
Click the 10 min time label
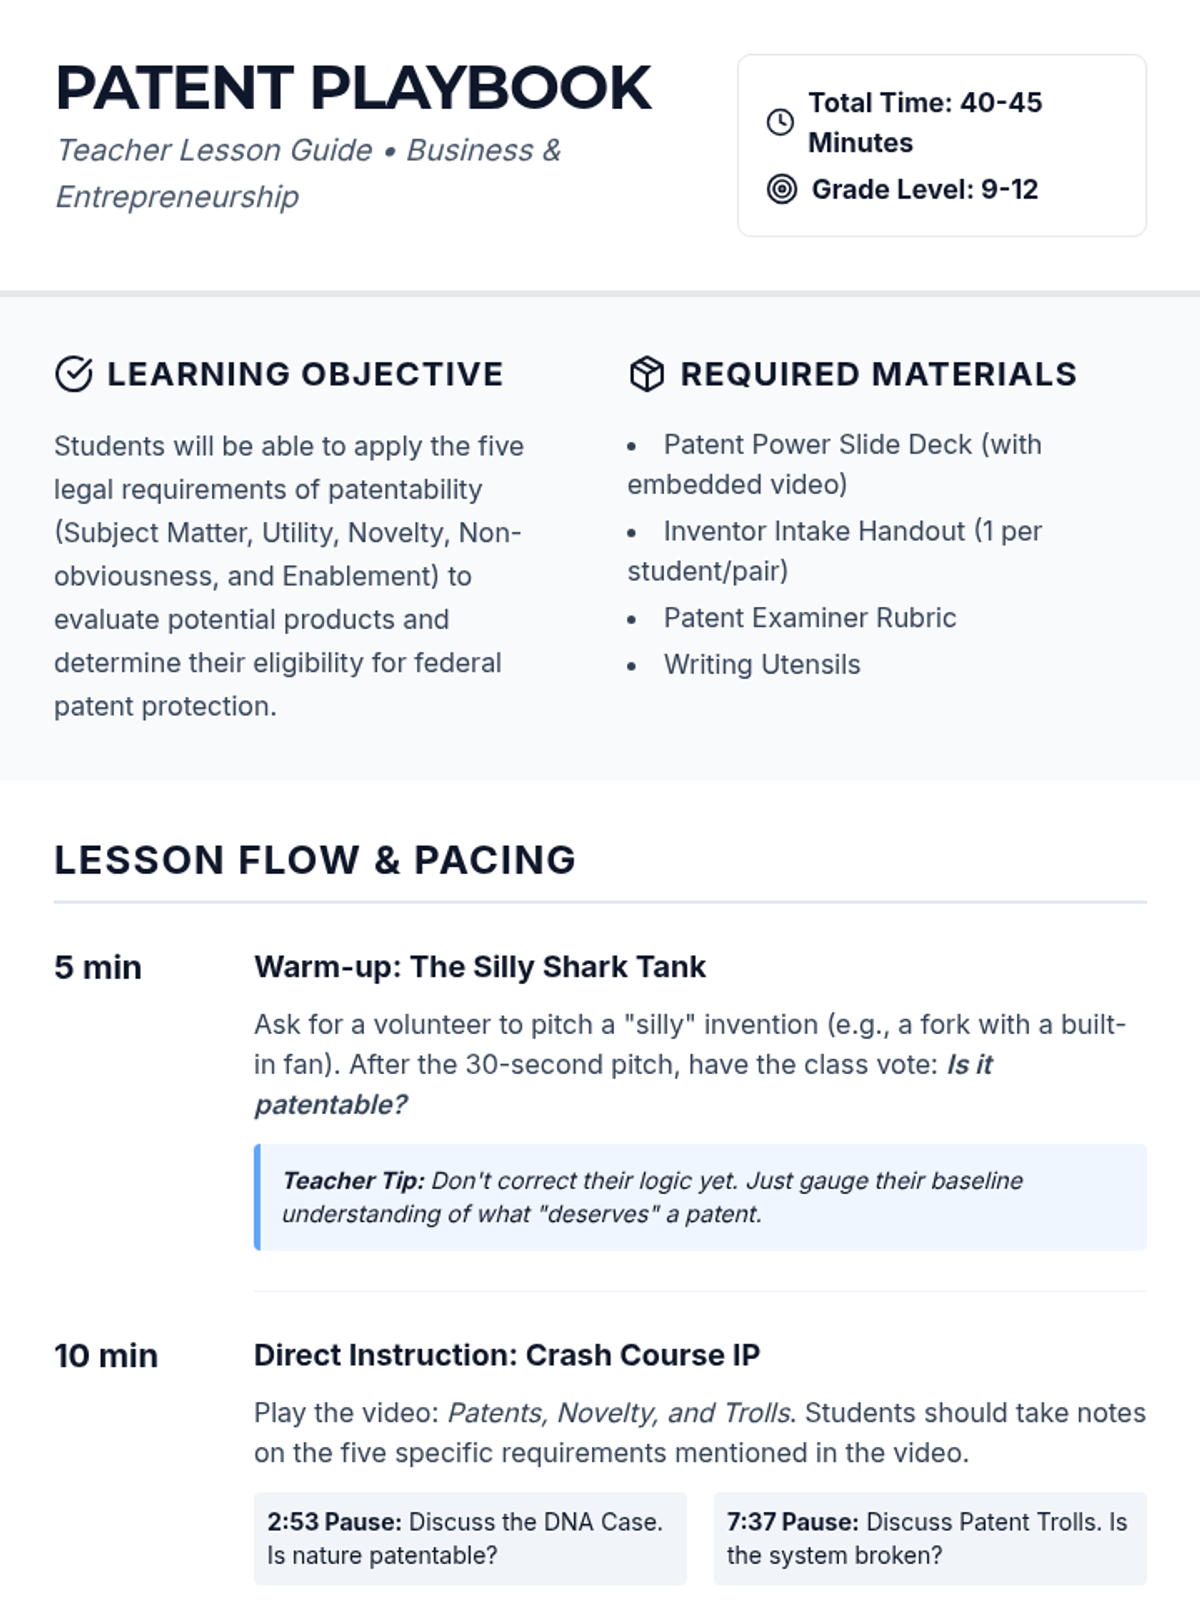pyautogui.click(x=106, y=1356)
